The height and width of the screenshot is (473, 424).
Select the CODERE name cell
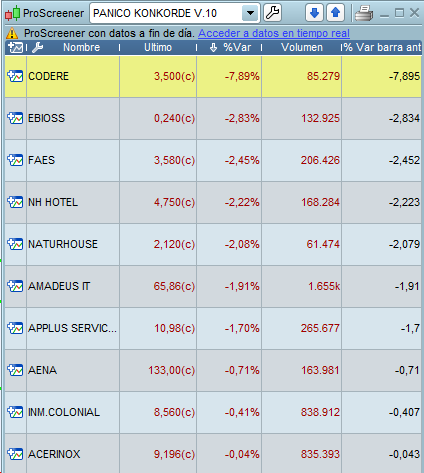[x=73, y=76]
